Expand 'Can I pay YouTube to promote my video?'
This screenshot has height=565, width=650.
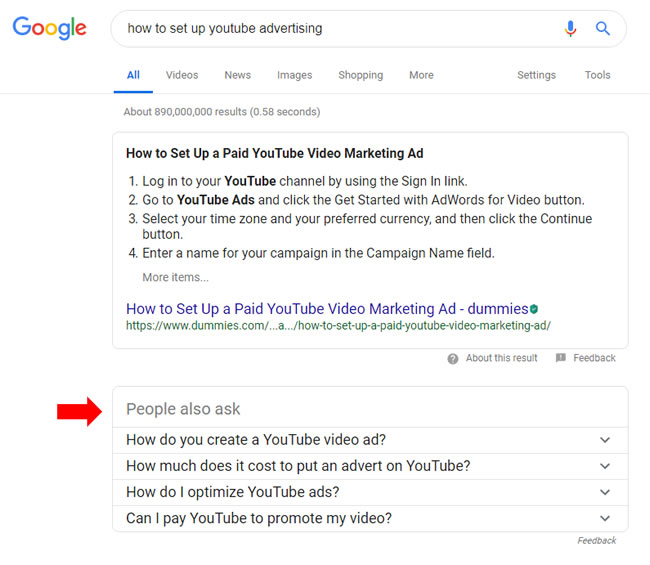(370, 519)
